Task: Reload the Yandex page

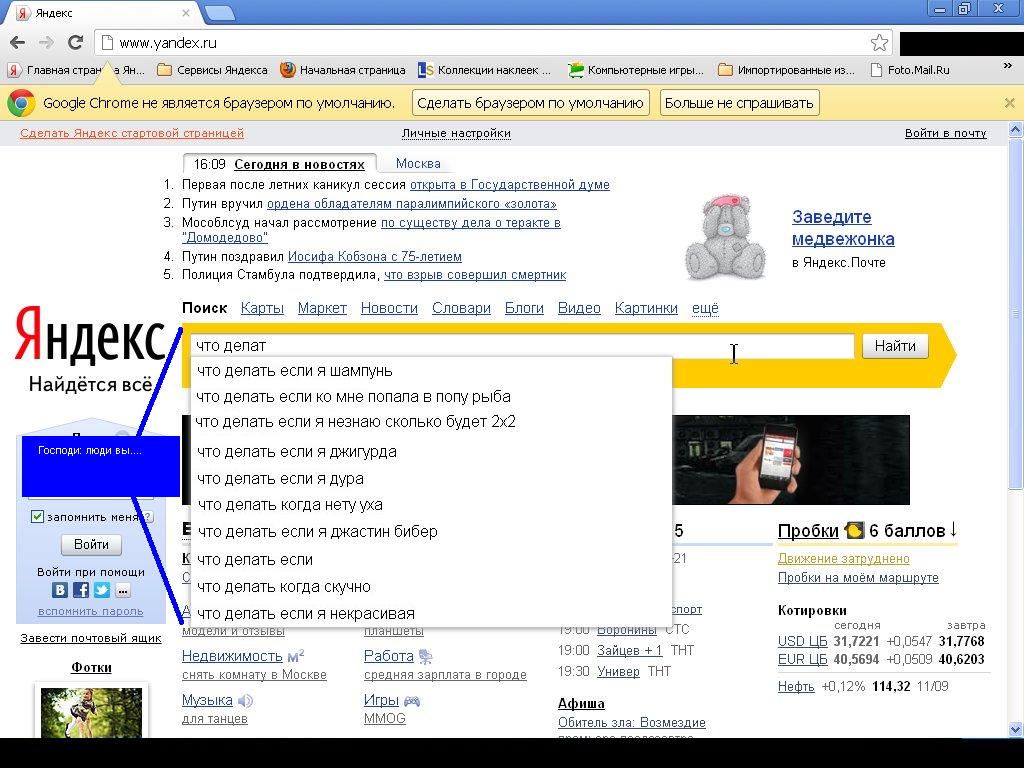Action: click(76, 43)
